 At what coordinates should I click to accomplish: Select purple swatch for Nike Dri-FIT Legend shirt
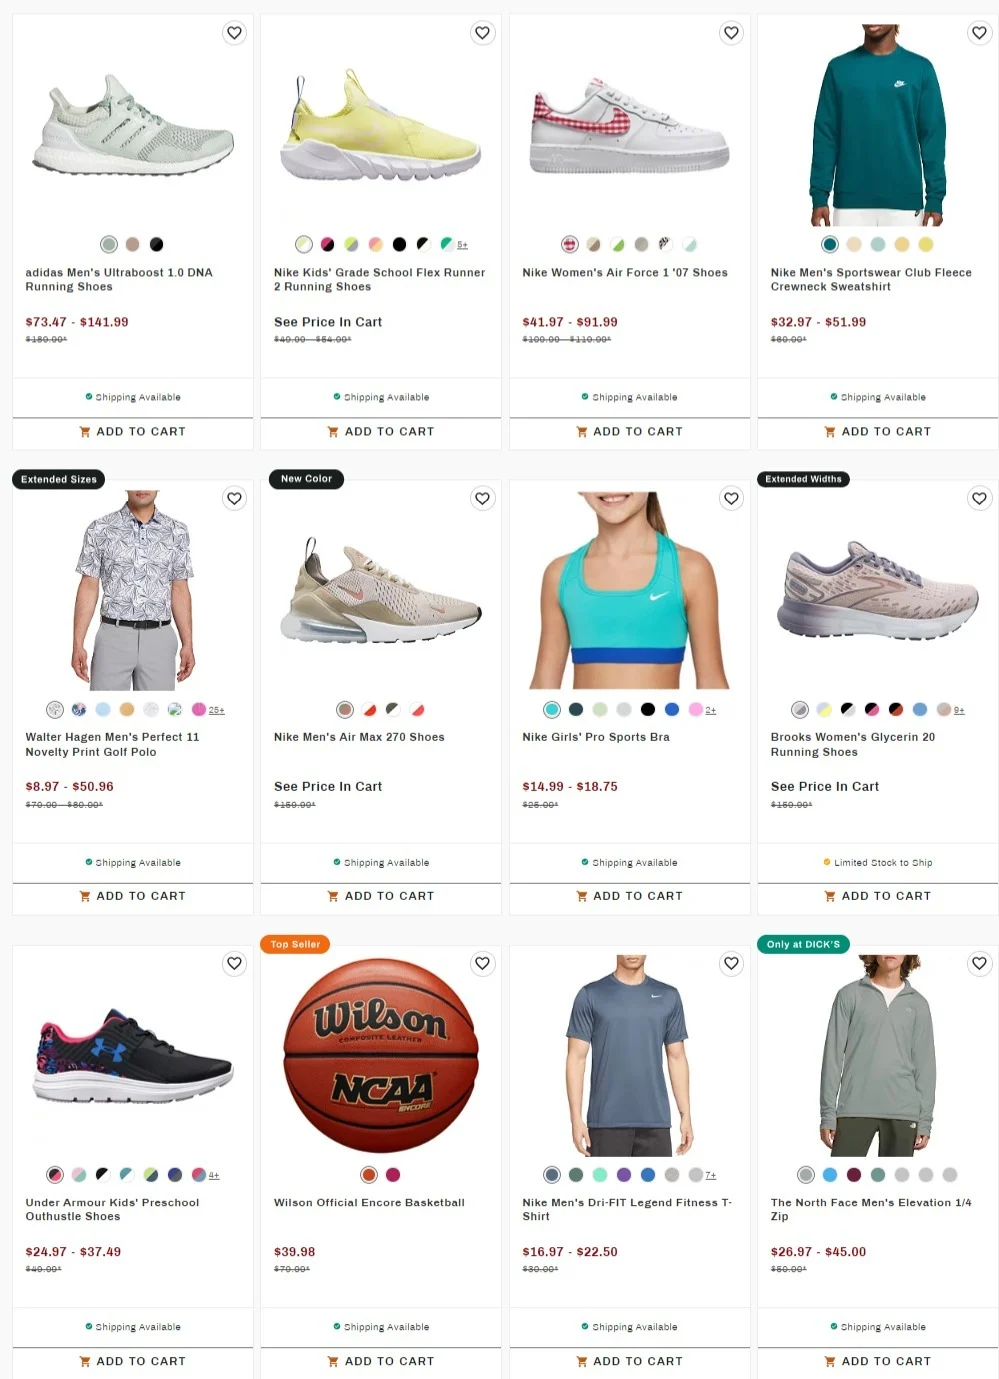coord(624,1174)
